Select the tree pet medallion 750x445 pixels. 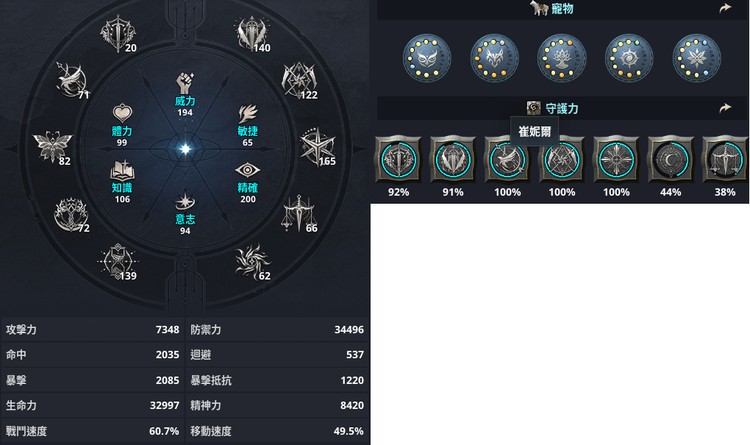point(562,58)
